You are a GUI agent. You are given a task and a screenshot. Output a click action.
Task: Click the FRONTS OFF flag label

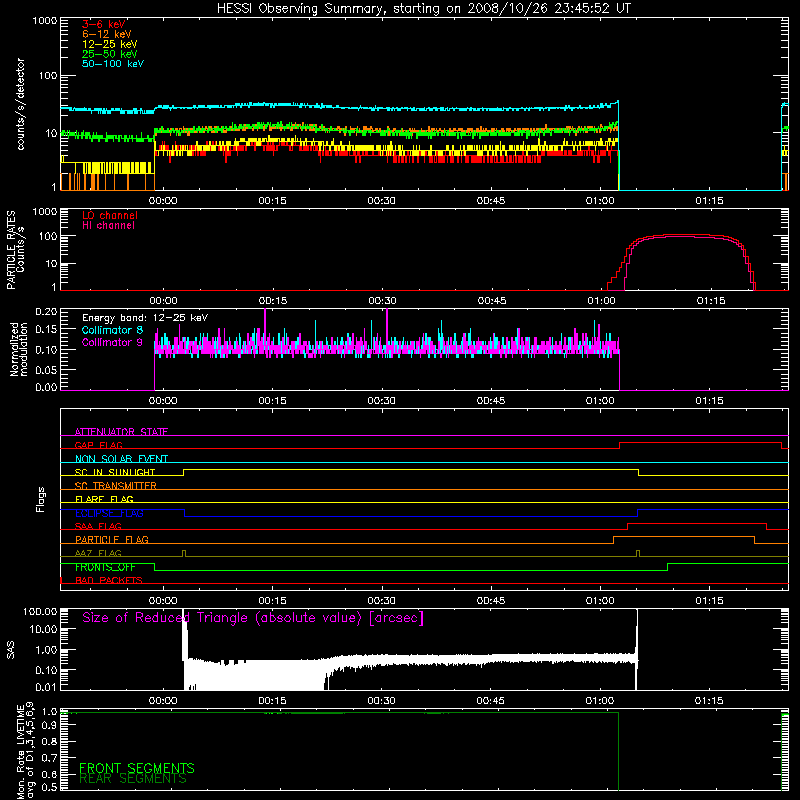(x=105, y=567)
